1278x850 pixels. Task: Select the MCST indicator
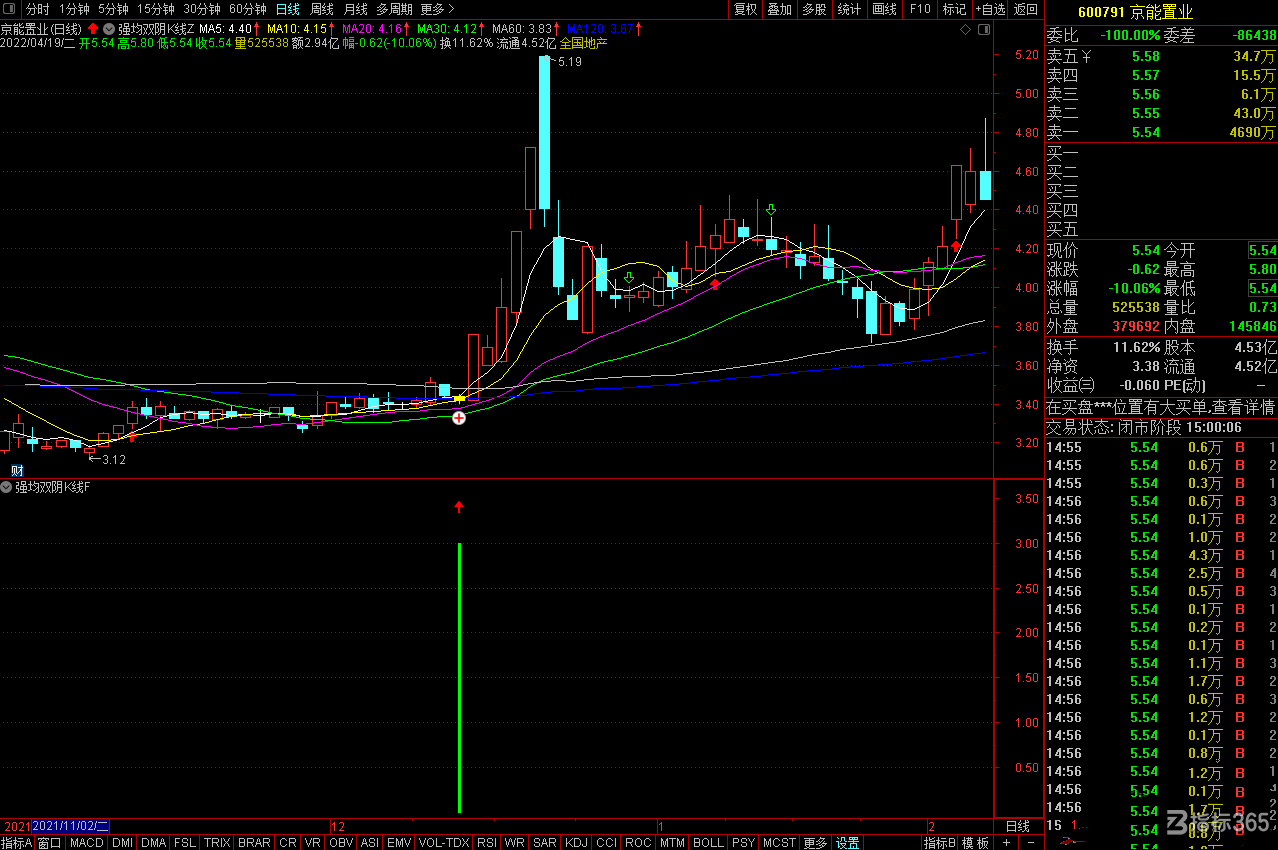click(780, 842)
